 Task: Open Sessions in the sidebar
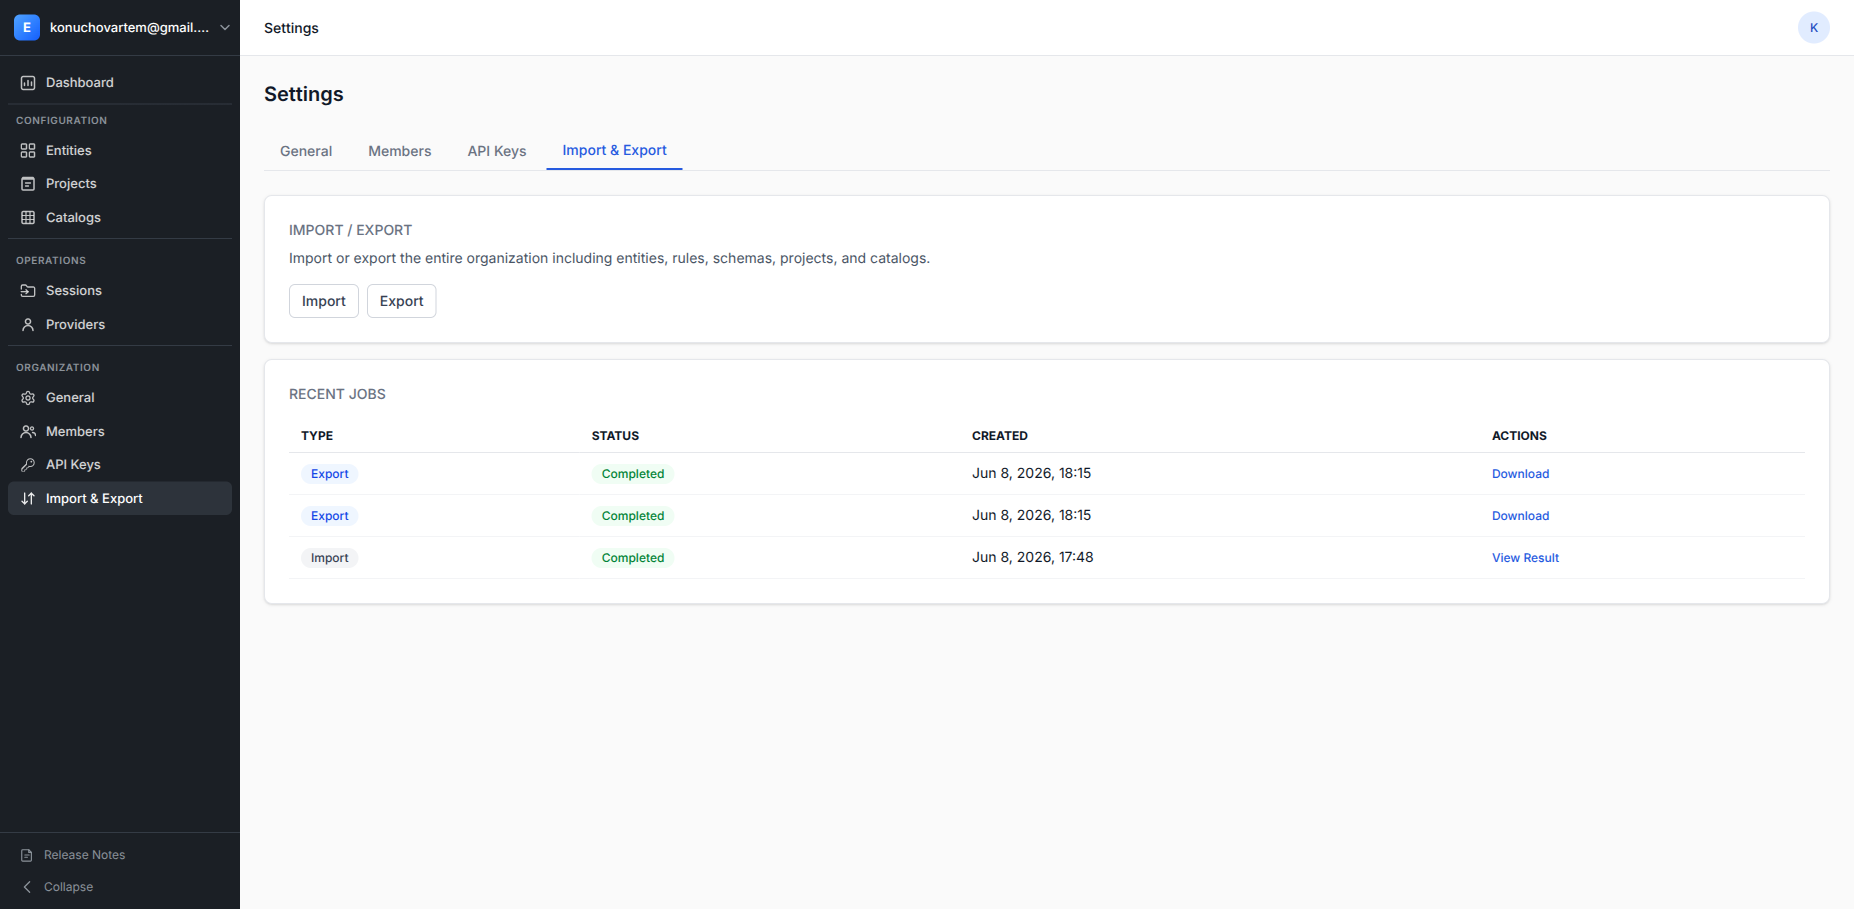point(120,291)
